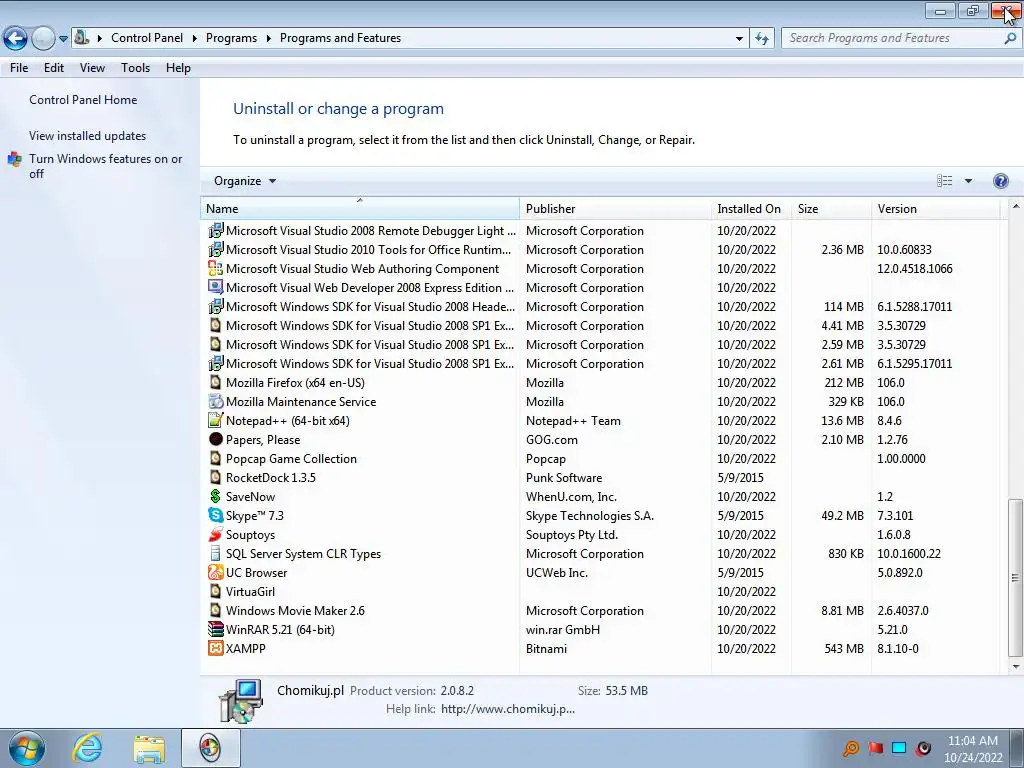
Task: Click the change view icon
Action: coord(944,181)
